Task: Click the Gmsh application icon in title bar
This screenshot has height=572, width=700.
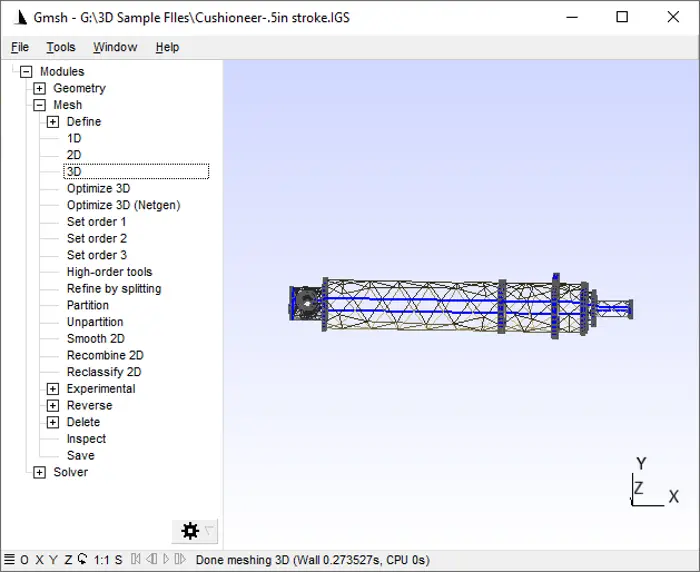Action: tap(21, 17)
